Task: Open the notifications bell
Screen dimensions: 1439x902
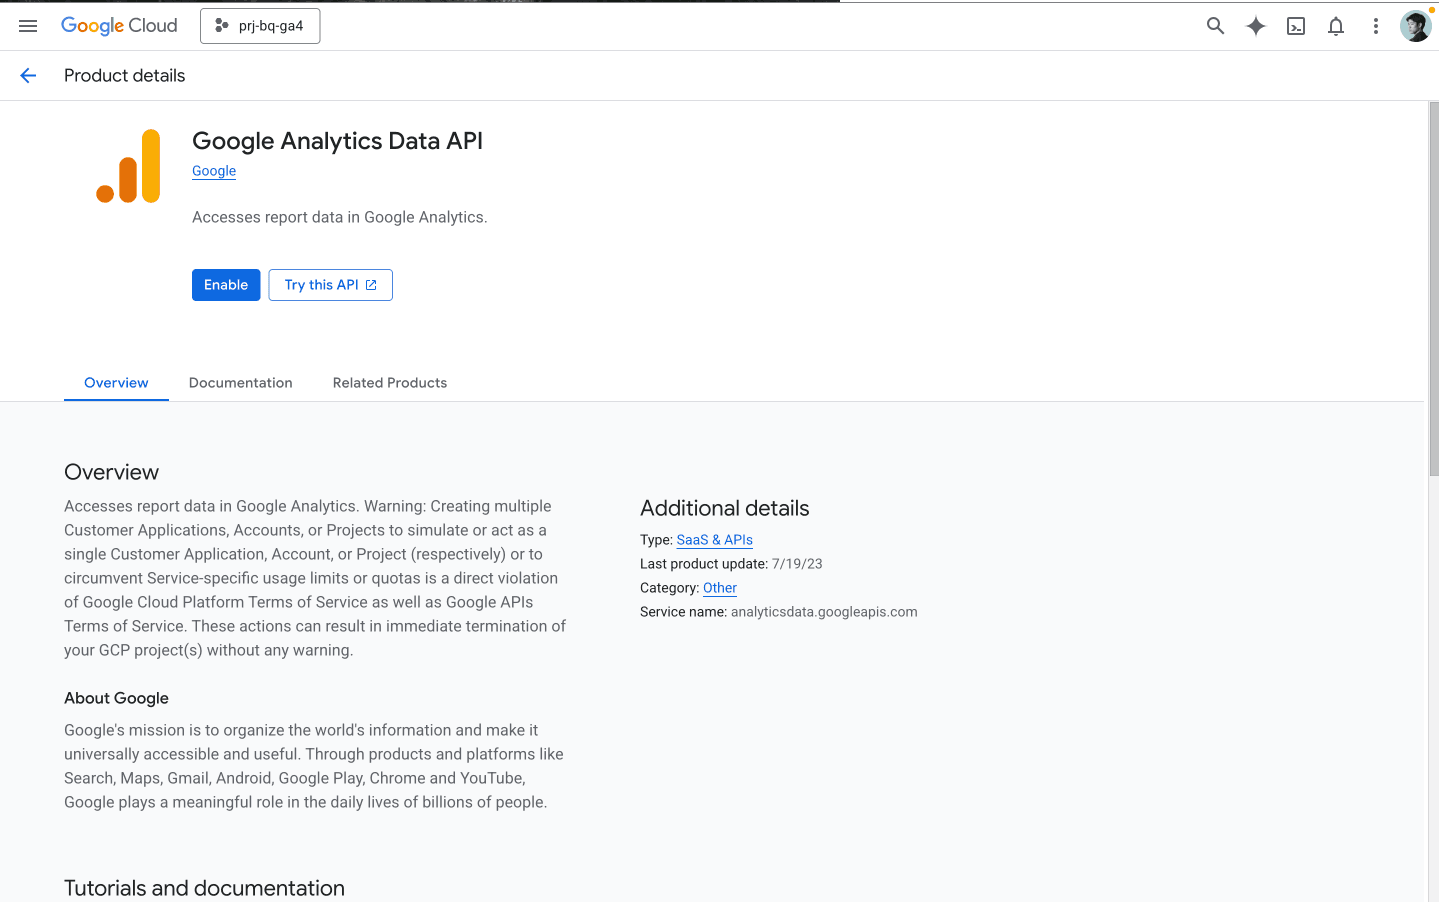Action: (1335, 26)
